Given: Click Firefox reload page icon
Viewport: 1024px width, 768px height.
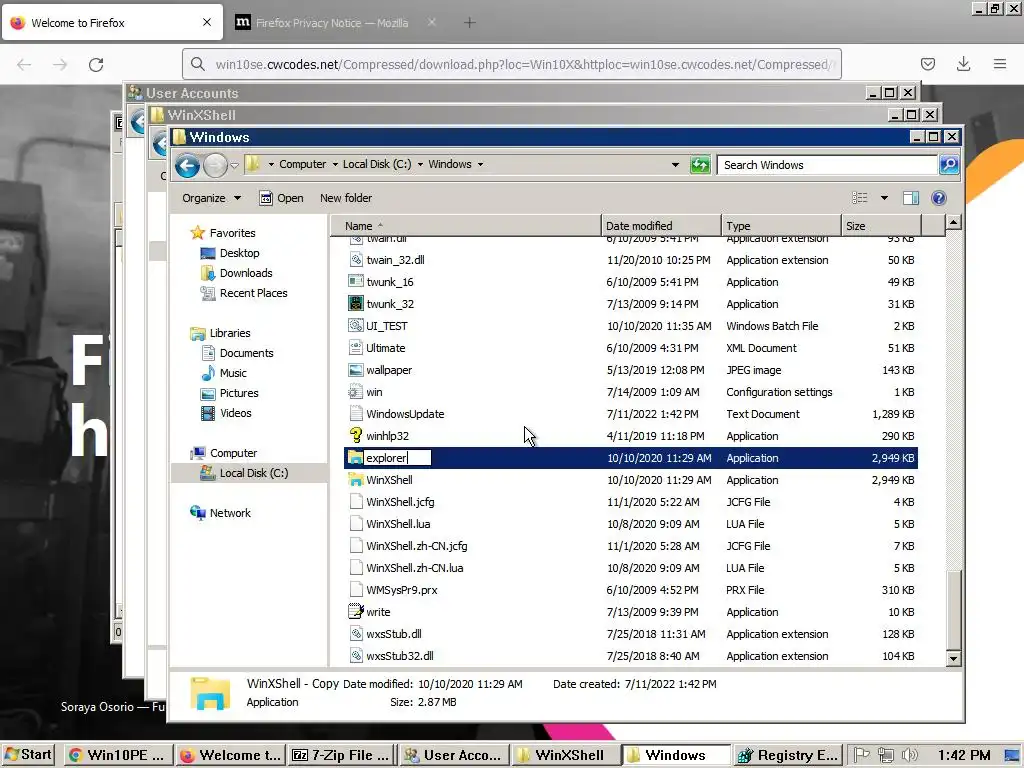Looking at the screenshot, I should click(x=96, y=65).
